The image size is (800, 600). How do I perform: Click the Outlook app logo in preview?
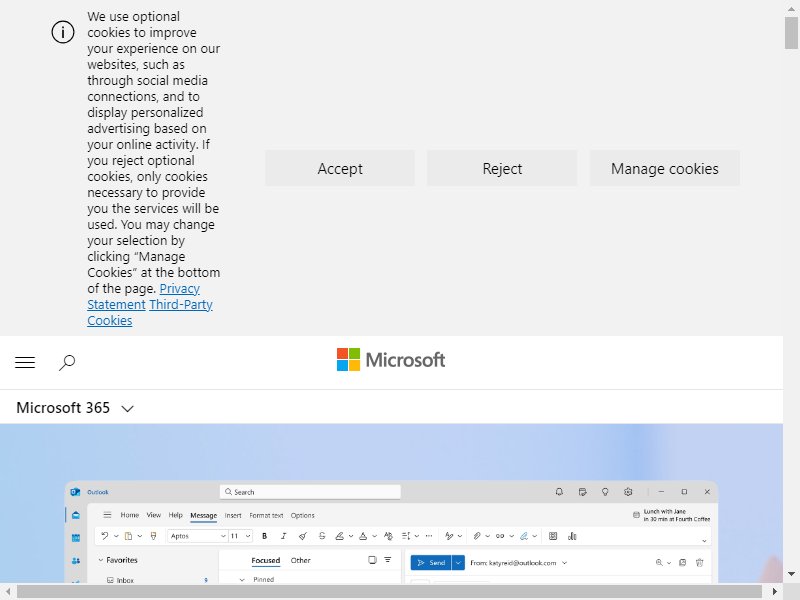(76, 492)
